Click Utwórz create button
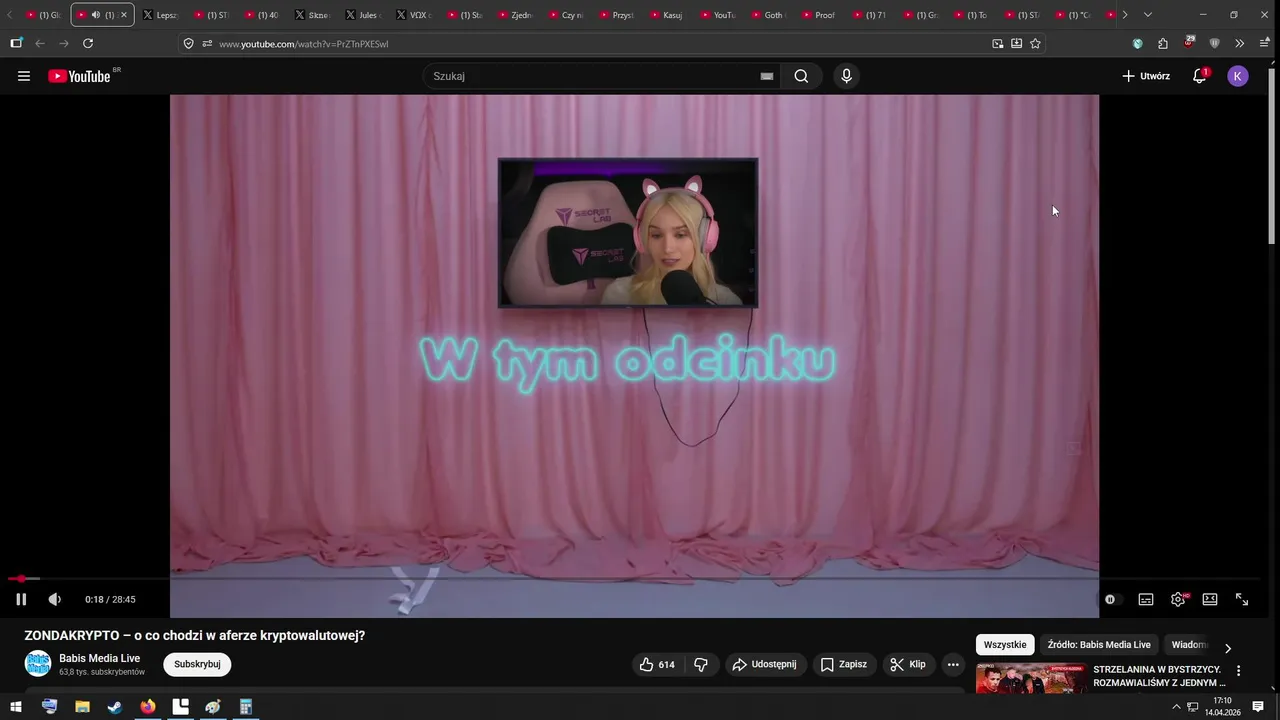Screen dimensions: 1280x720 (1146, 76)
